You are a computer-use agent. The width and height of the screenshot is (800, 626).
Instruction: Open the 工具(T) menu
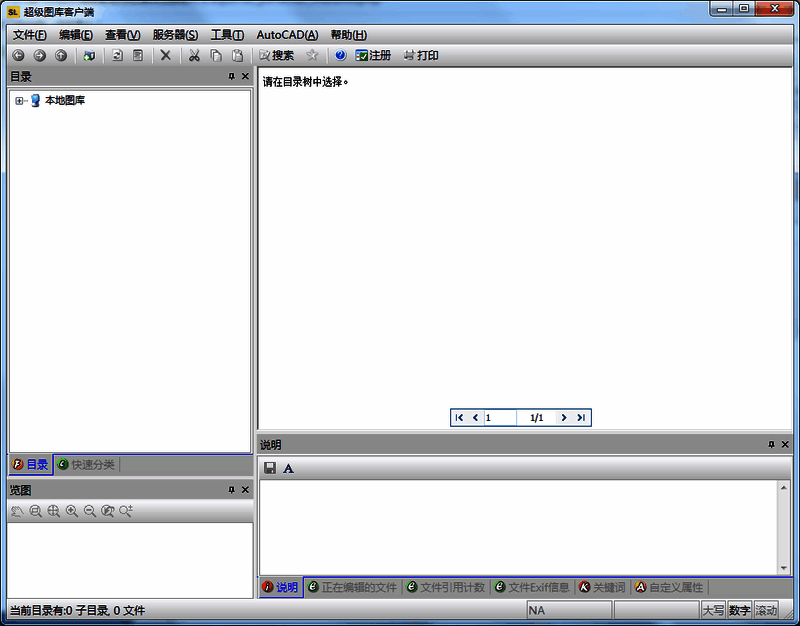pos(227,35)
